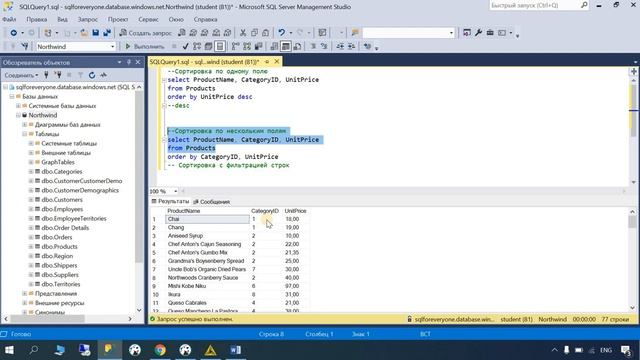This screenshot has height=360, width=640.
Task: Select the dbo.Customers tree item
Action: (62, 200)
